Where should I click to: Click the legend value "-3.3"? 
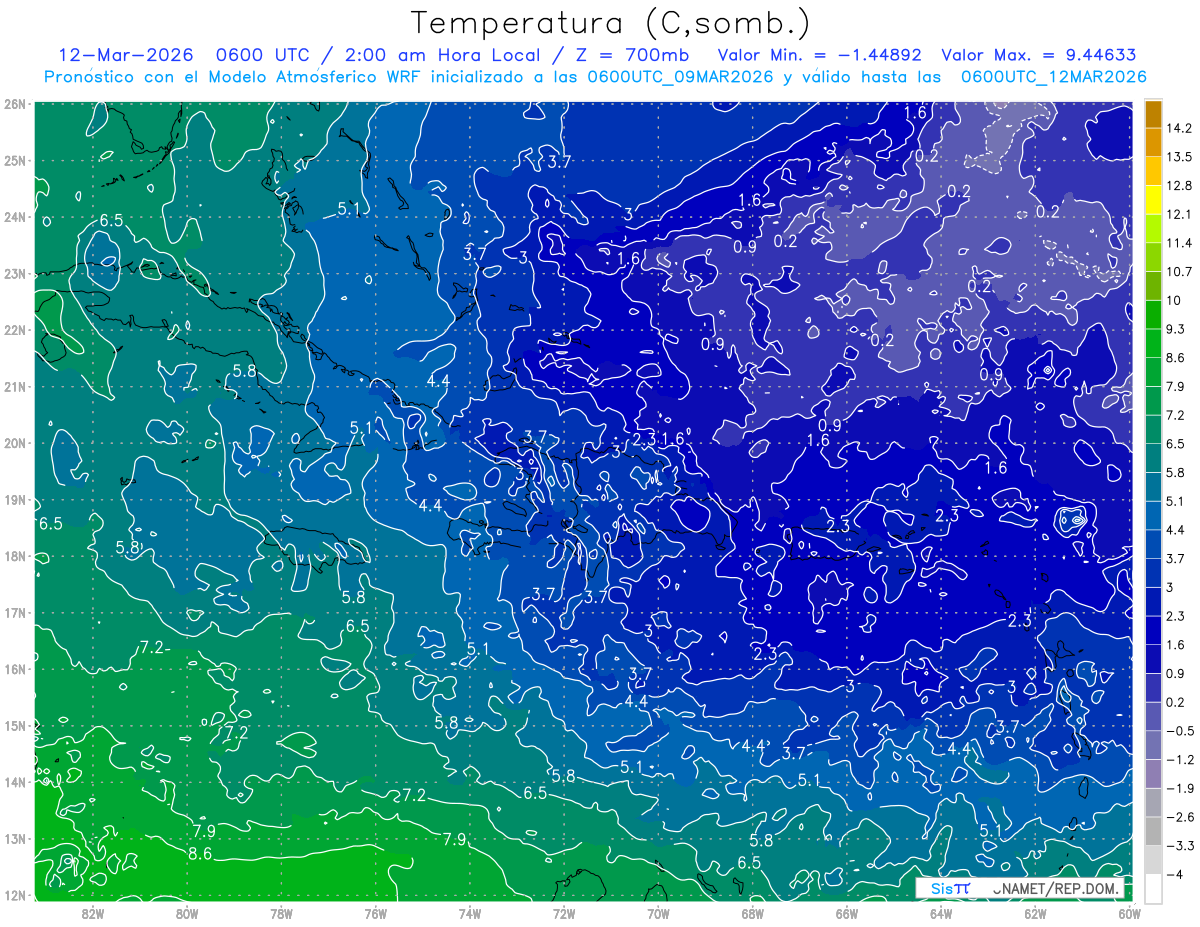(x=1179, y=846)
